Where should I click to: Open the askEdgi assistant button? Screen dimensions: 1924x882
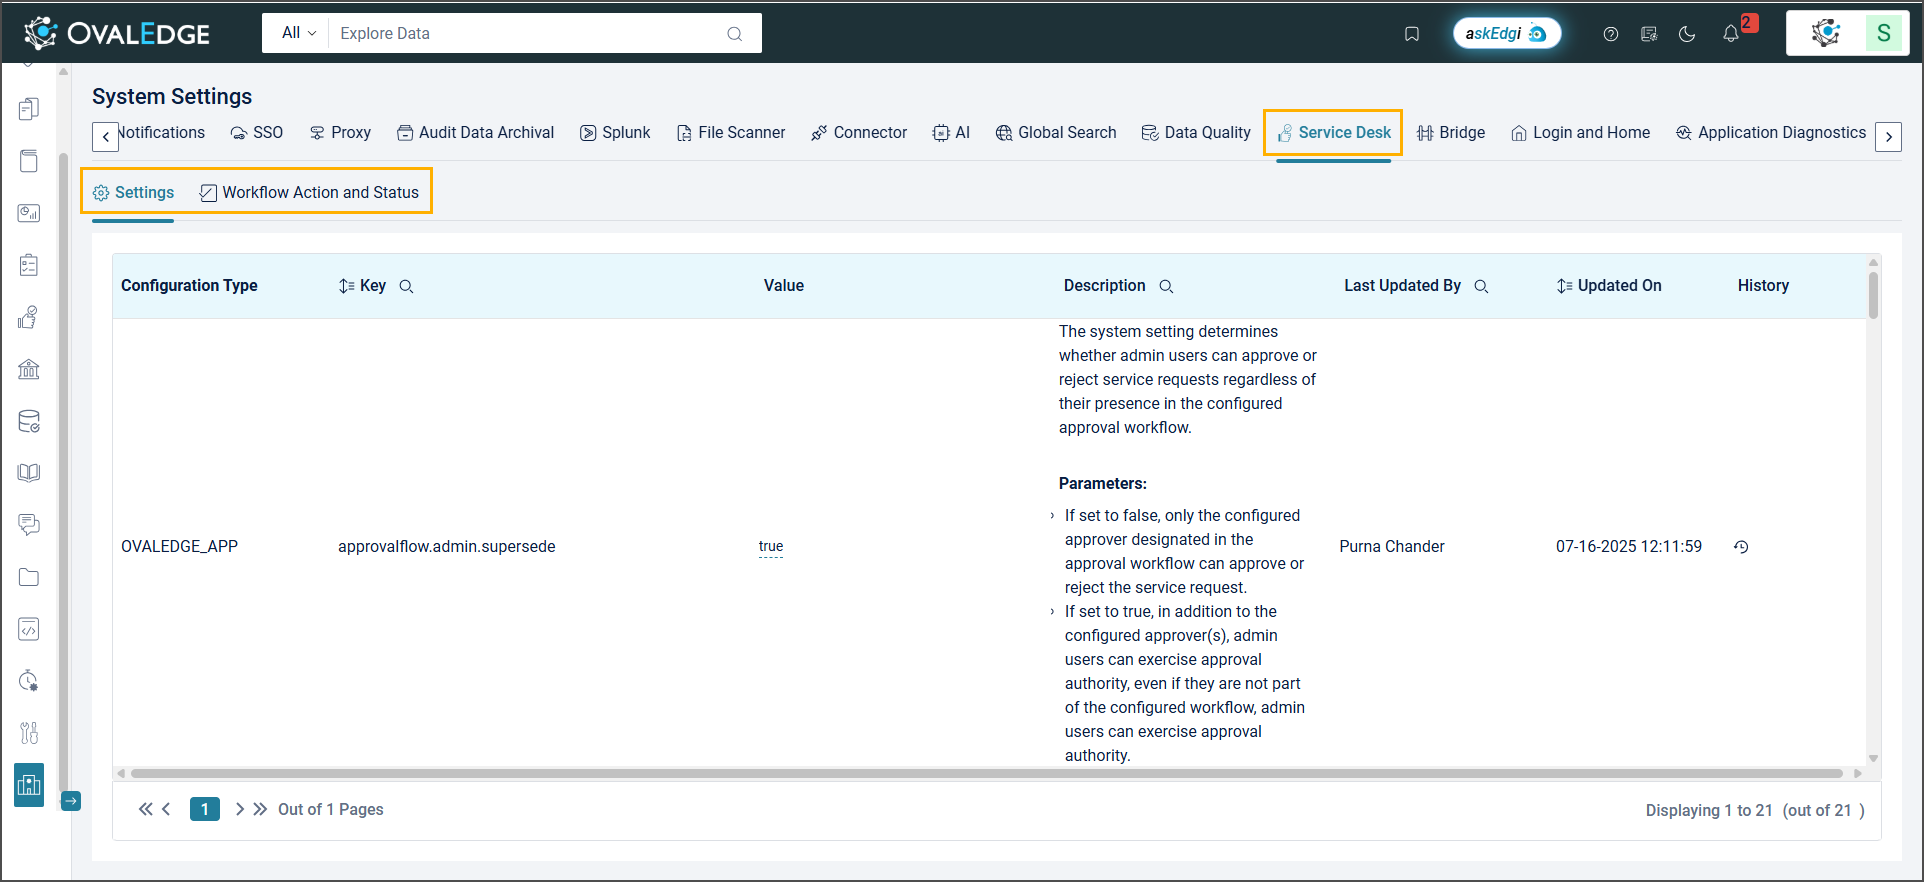[1506, 34]
